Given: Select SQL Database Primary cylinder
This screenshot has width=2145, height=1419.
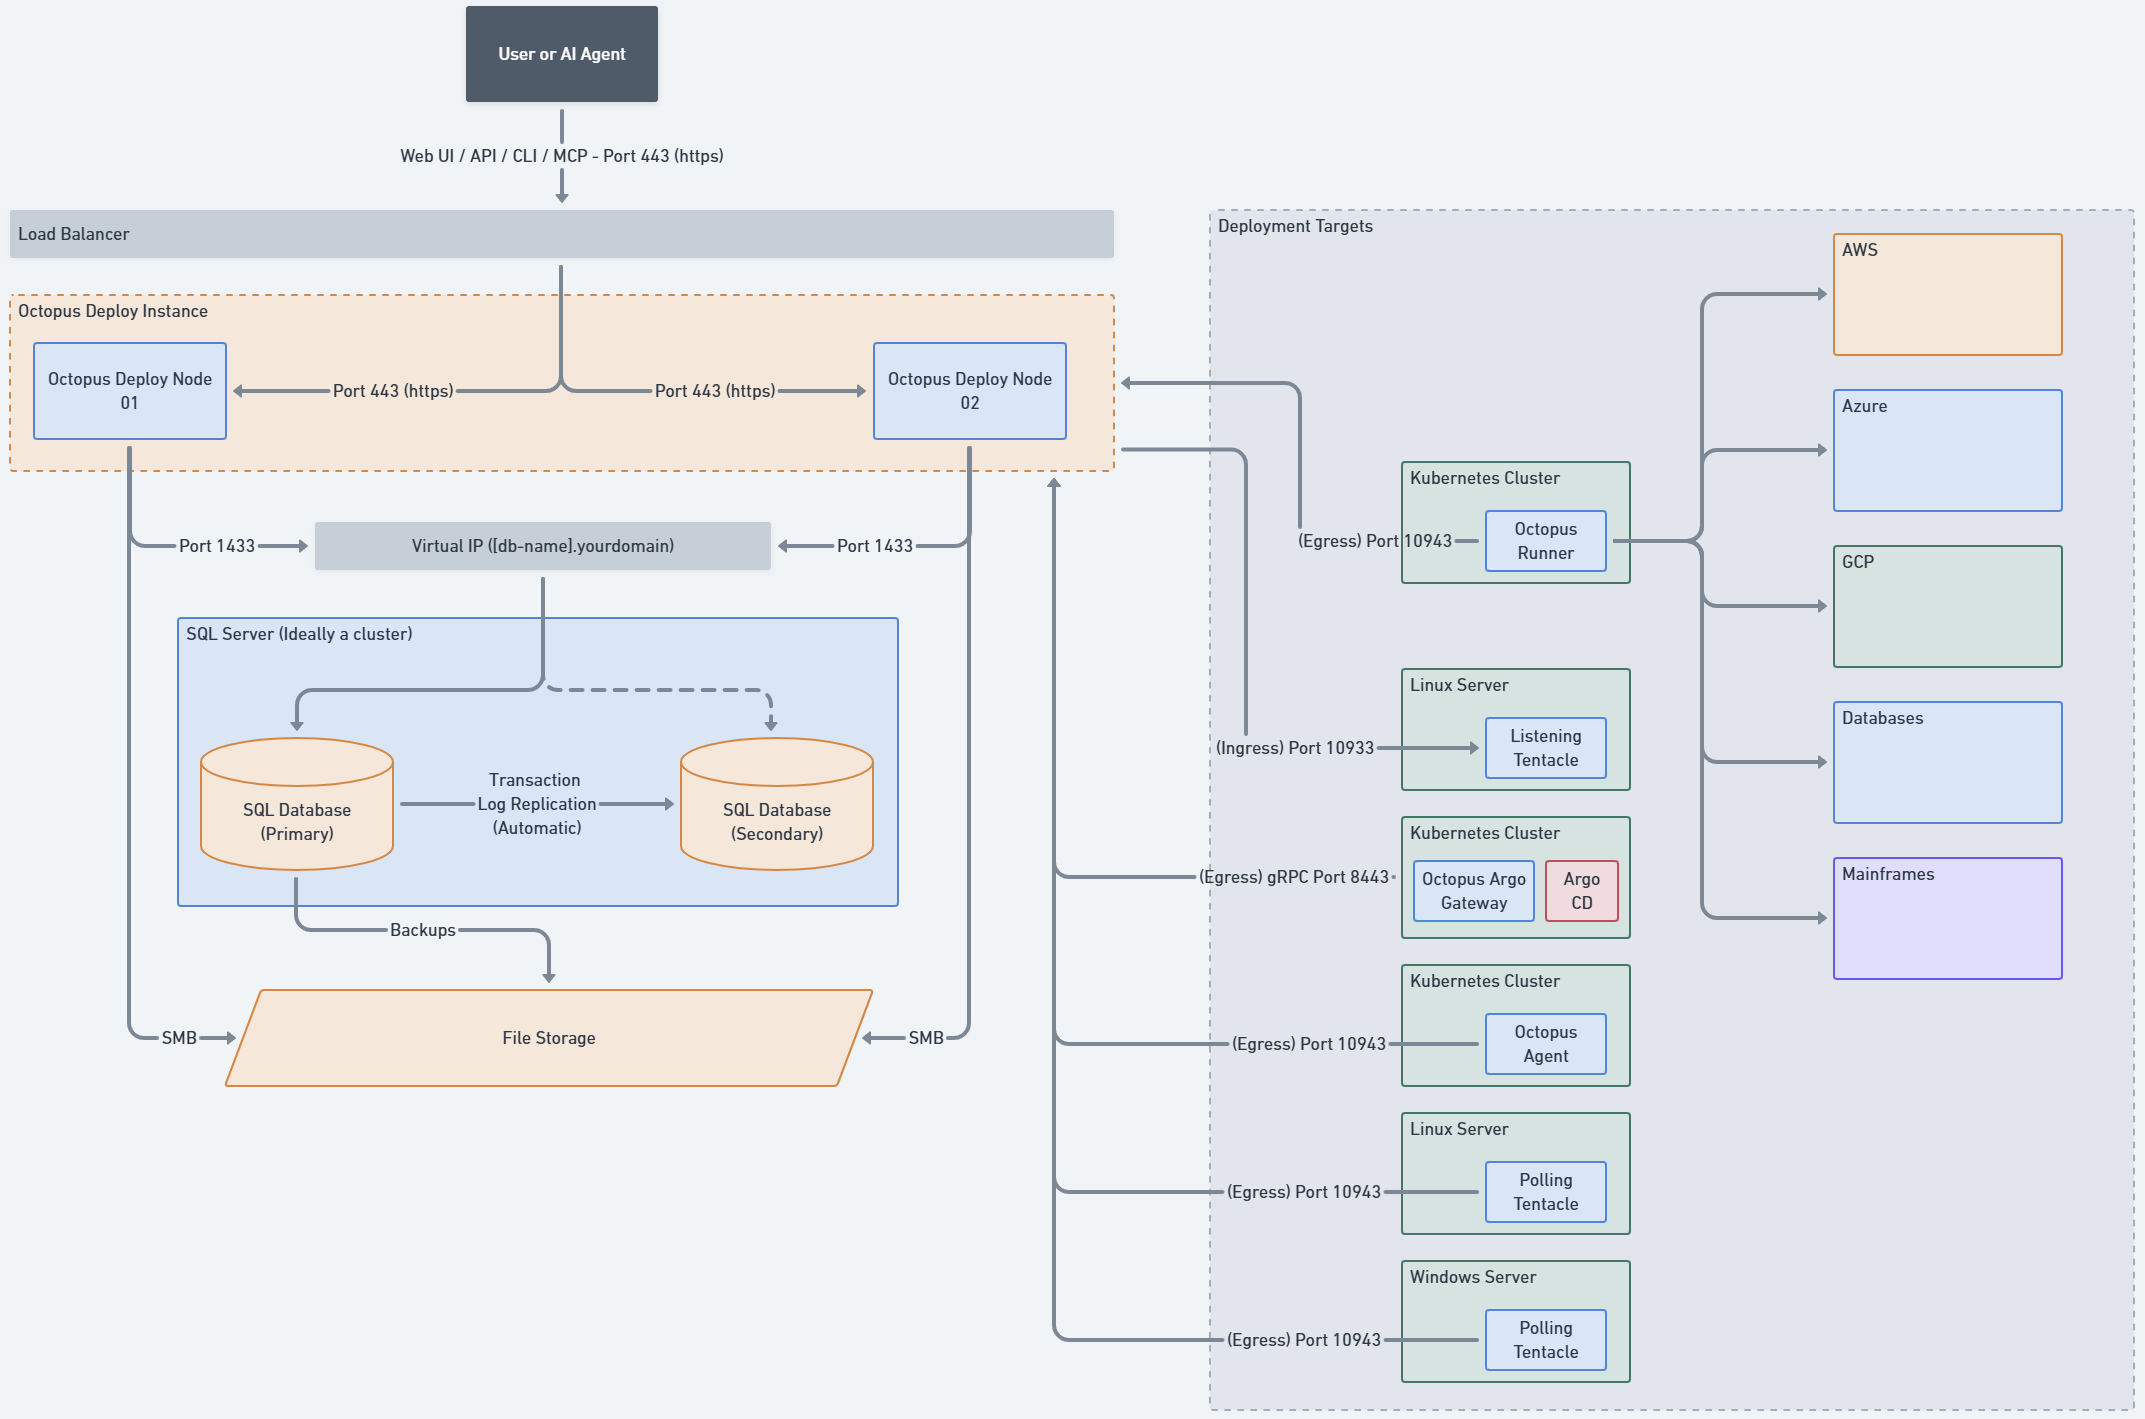Looking at the screenshot, I should [297, 804].
